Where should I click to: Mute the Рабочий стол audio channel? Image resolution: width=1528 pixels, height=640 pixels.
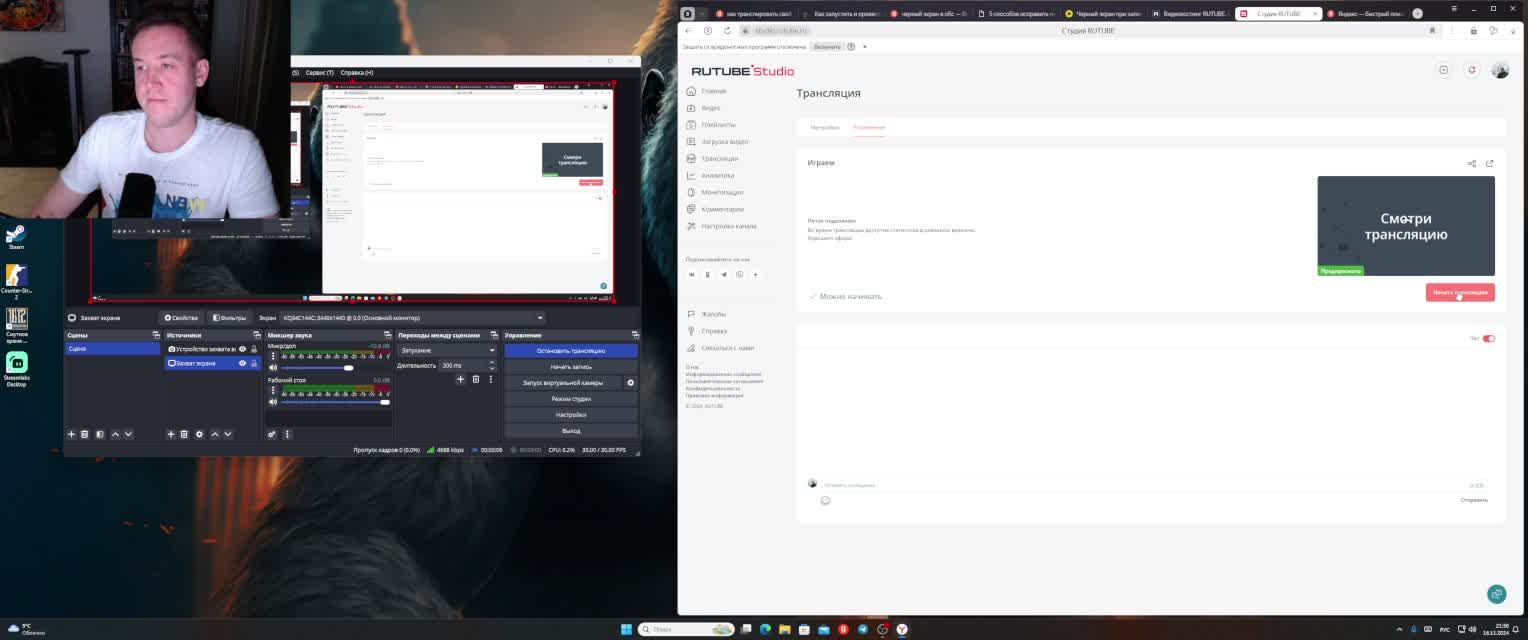(x=273, y=402)
